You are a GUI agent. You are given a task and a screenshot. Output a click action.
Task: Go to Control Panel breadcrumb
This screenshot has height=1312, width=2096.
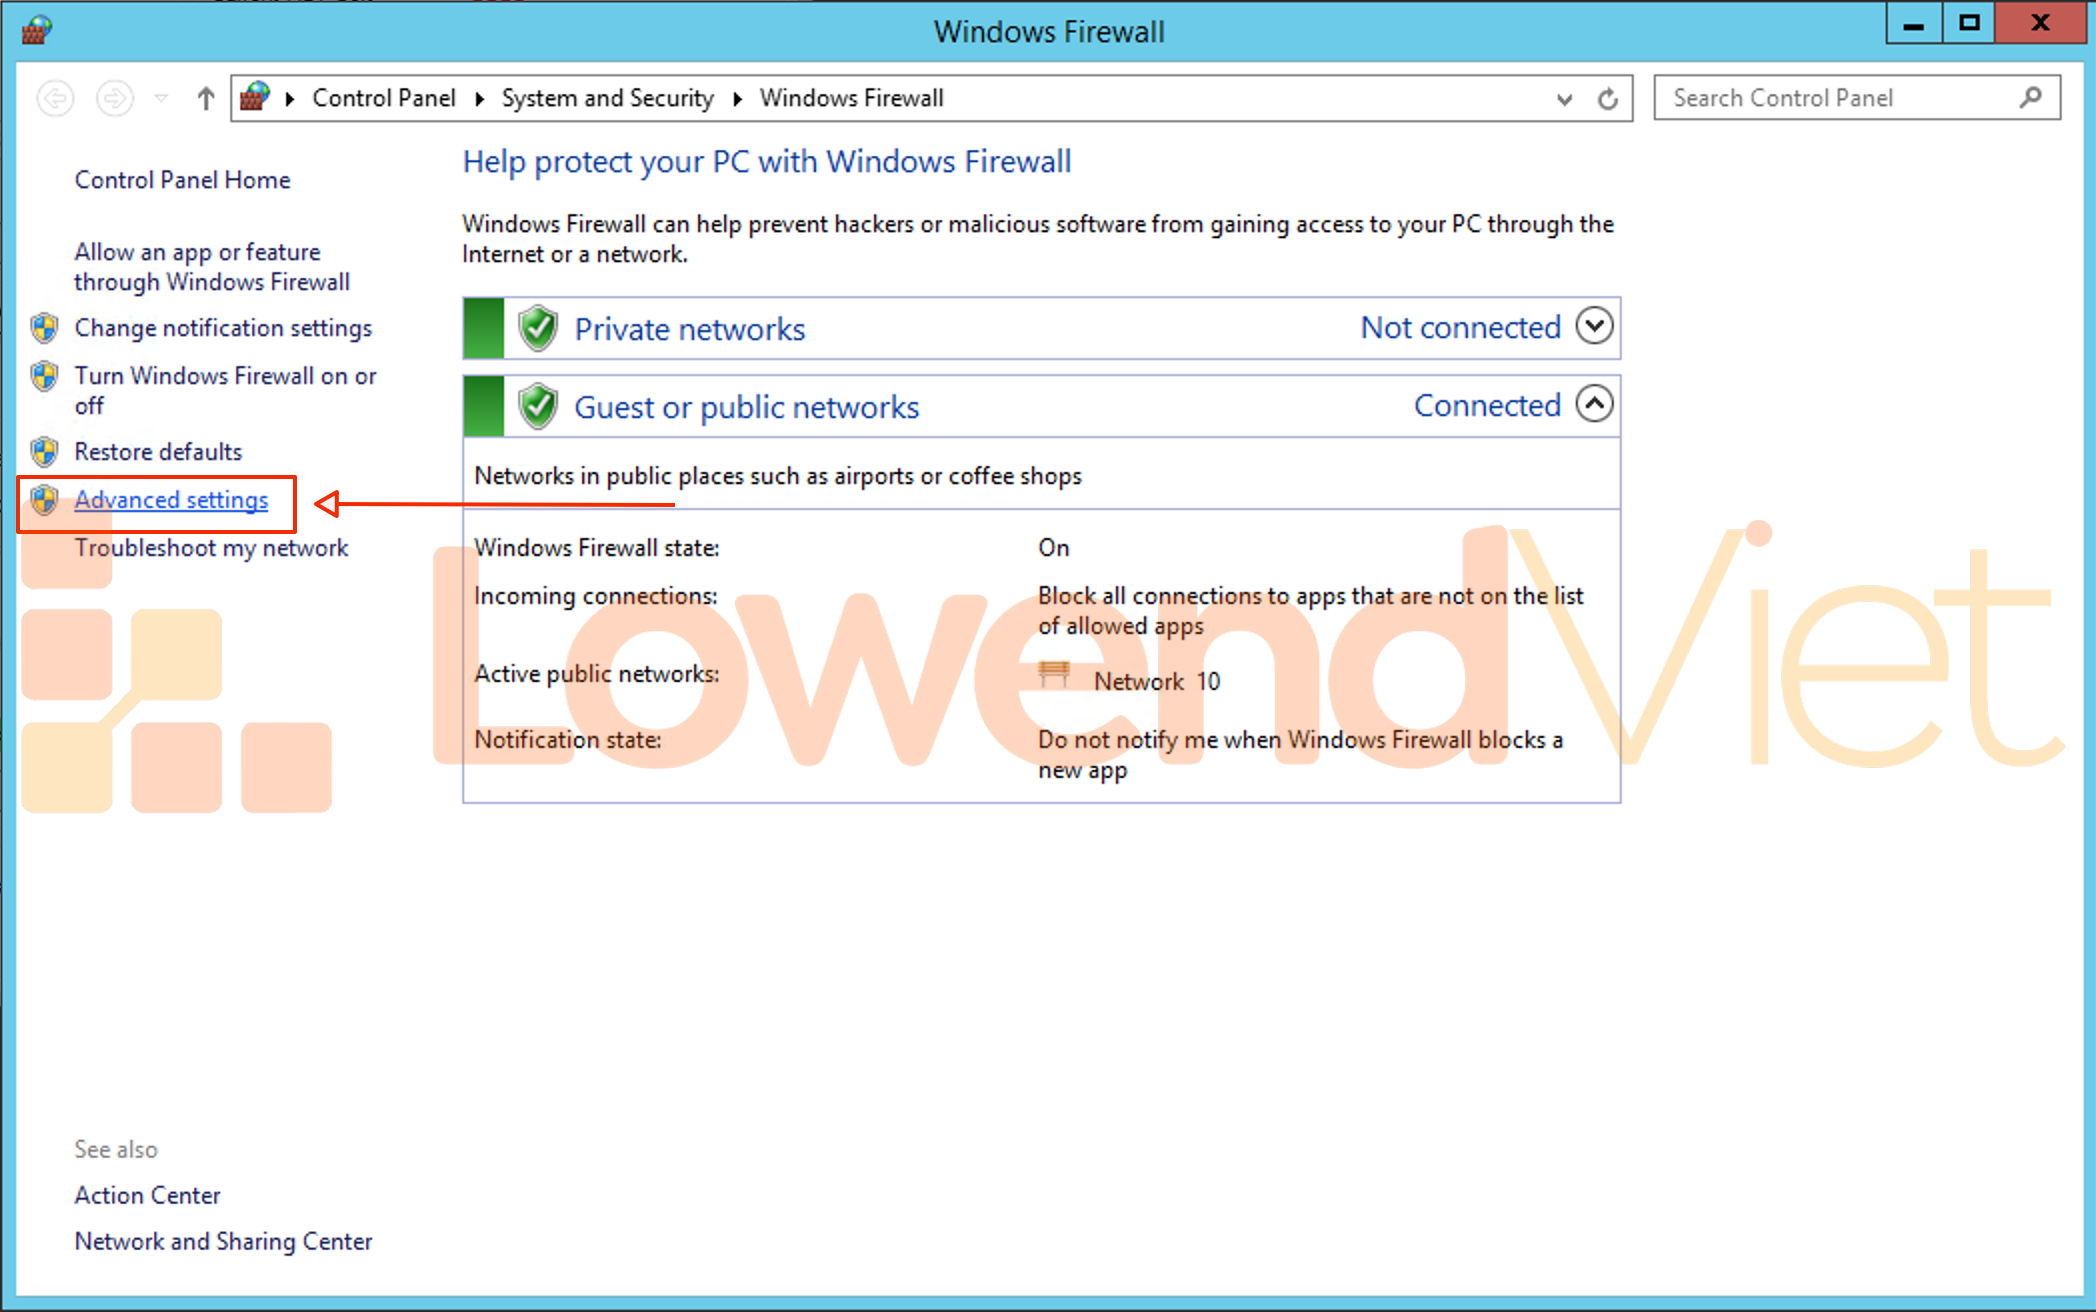pyautogui.click(x=383, y=98)
